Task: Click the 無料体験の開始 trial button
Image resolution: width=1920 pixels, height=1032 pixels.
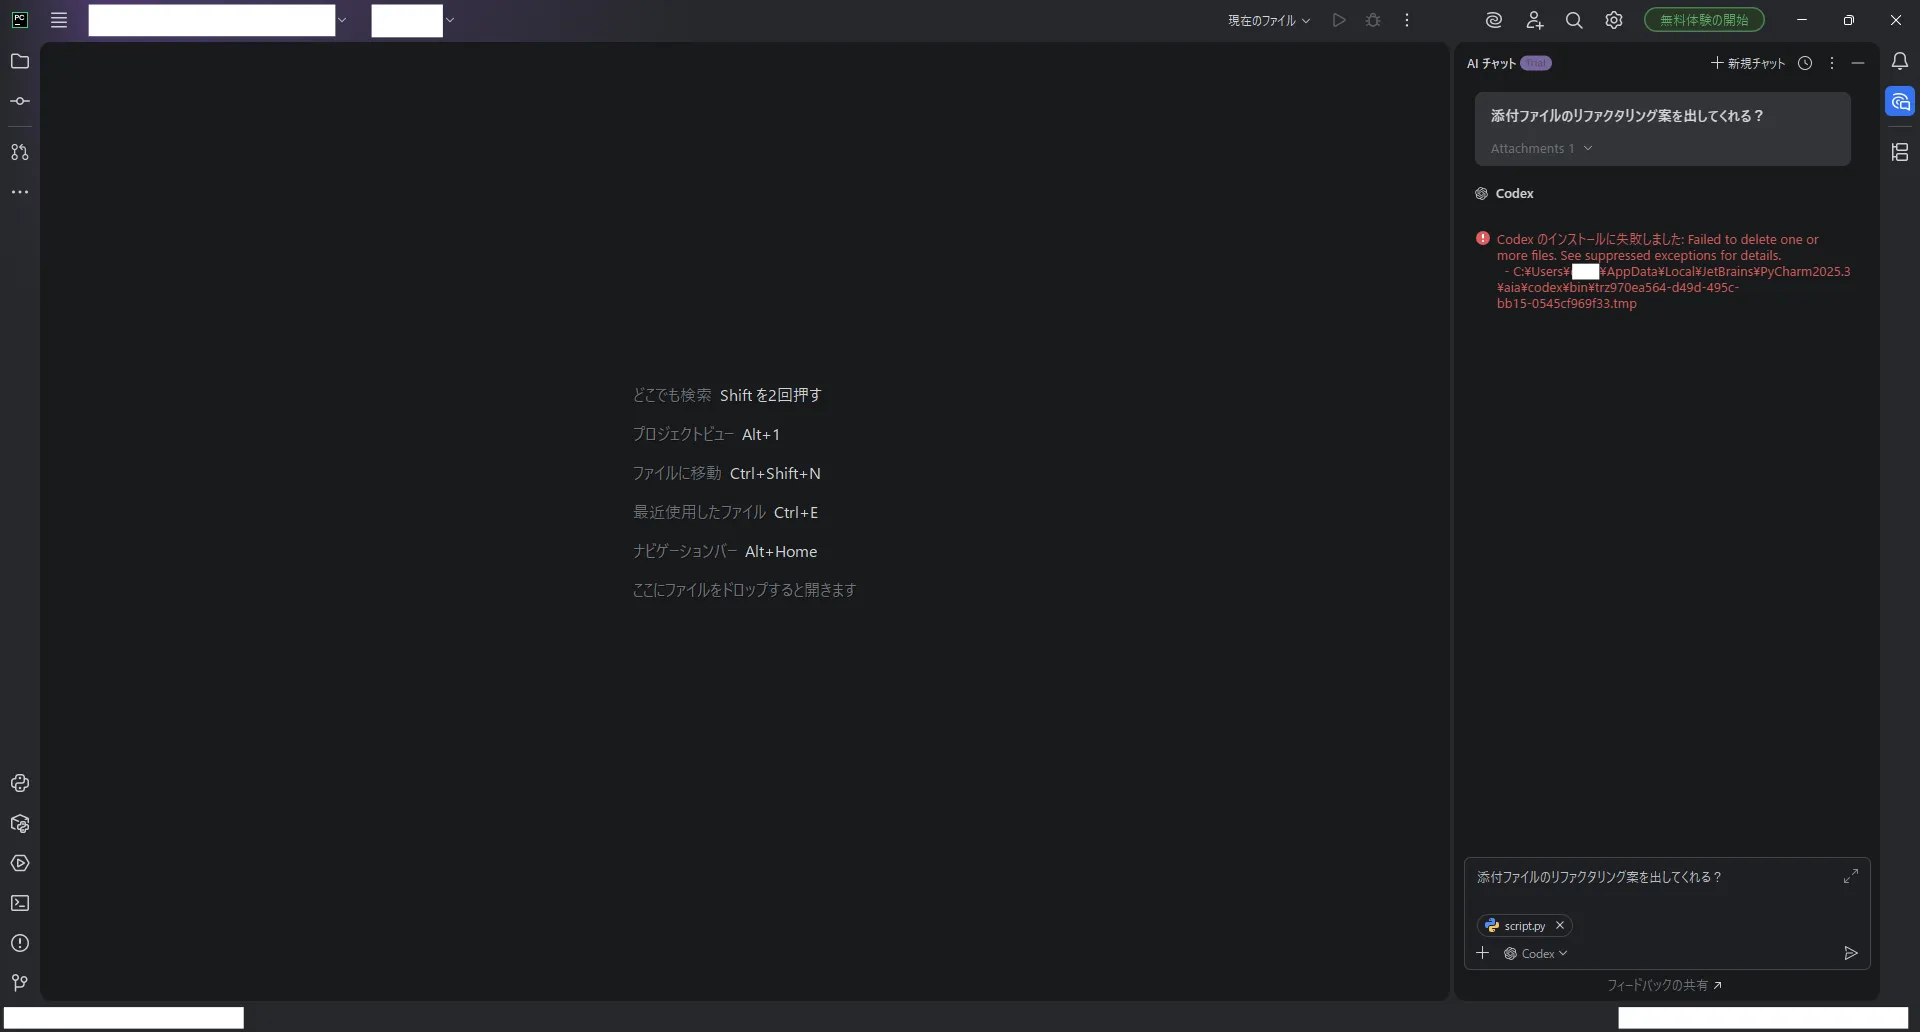Action: tap(1704, 20)
